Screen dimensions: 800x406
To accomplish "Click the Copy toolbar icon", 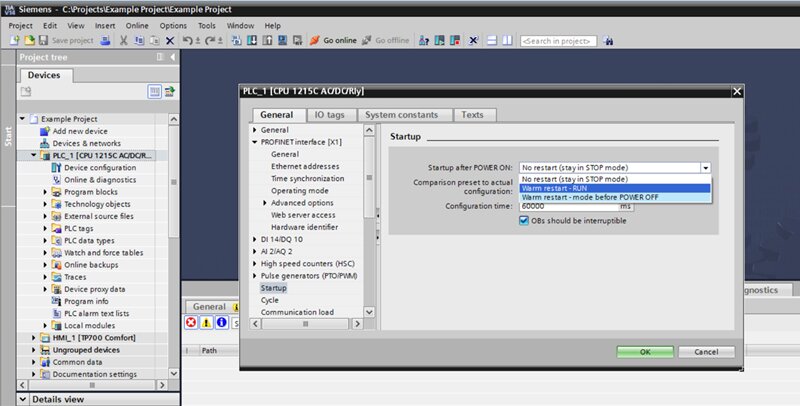I will [x=139, y=40].
